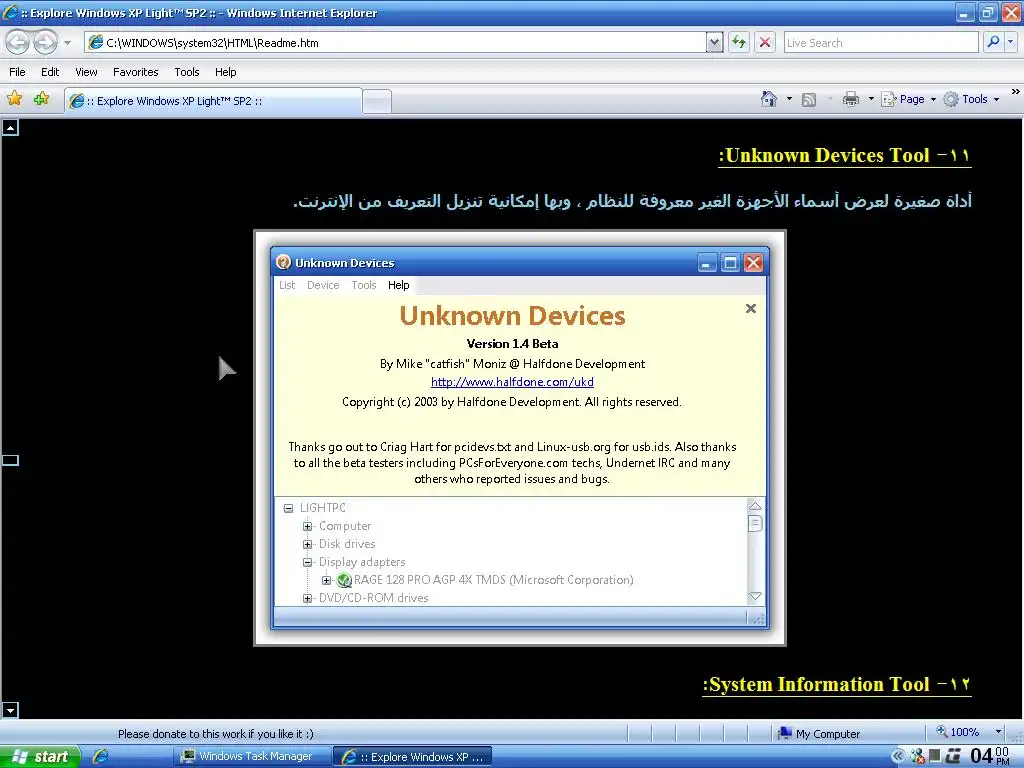Click the Print icon
The image size is (1024, 768).
tap(850, 99)
